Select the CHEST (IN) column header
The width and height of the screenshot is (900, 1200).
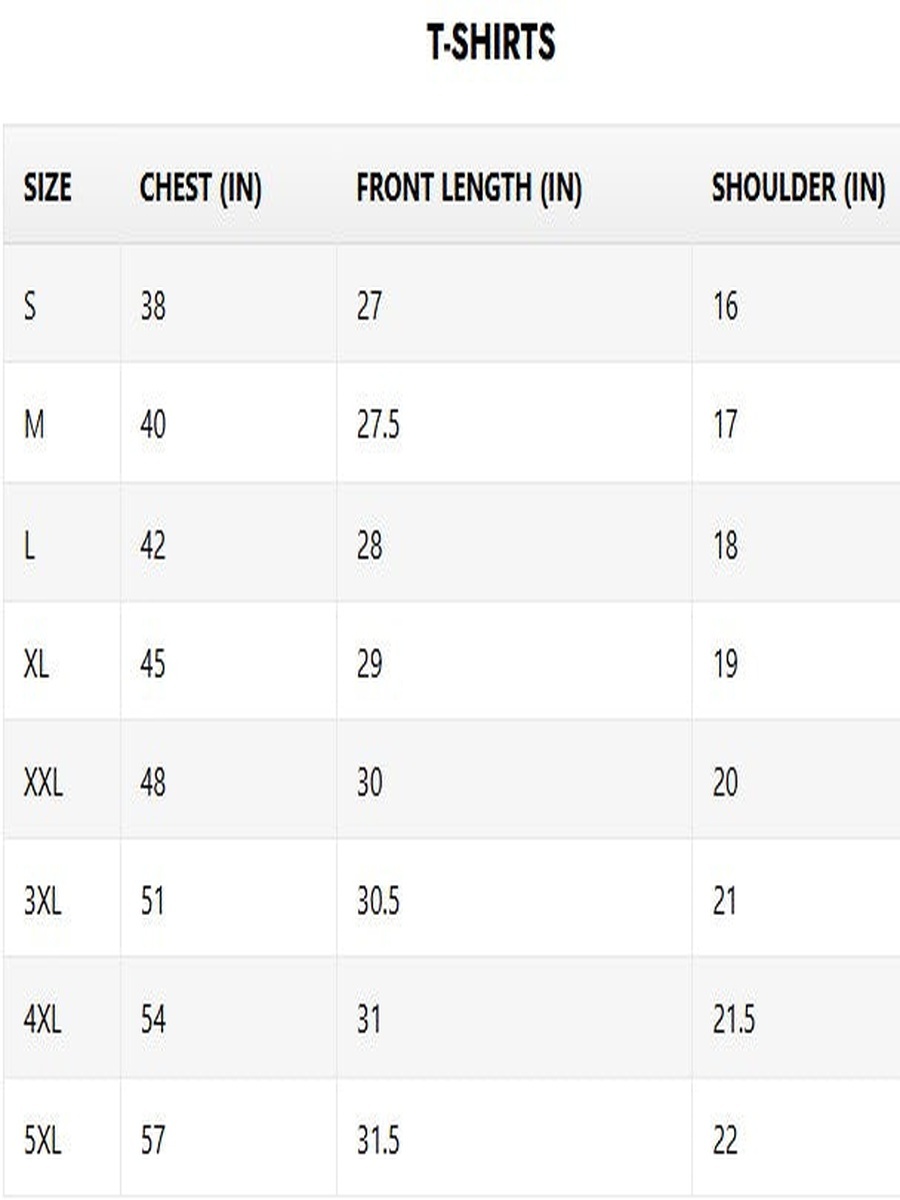click(200, 188)
